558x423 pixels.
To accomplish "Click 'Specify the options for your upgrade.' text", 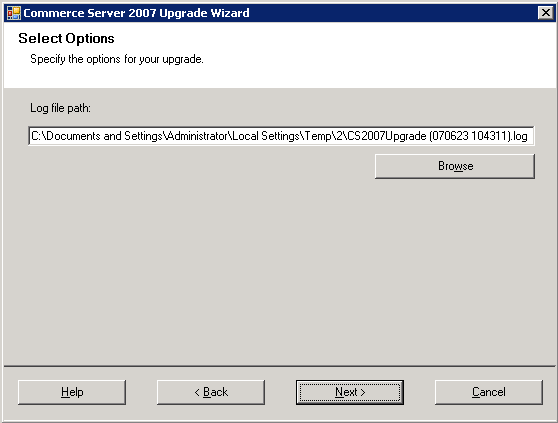I will [x=117, y=59].
